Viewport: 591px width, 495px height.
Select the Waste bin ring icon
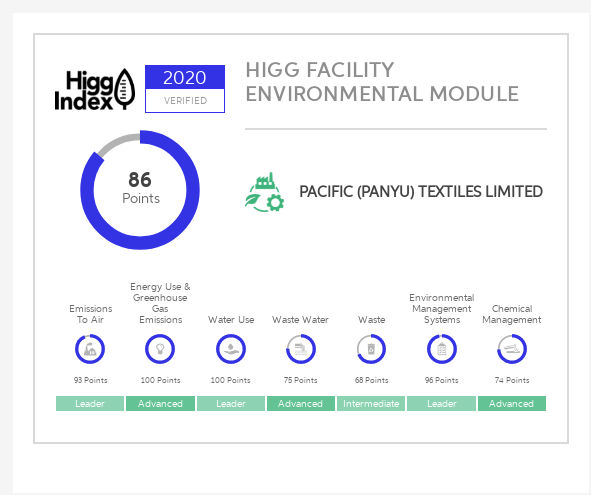(371, 349)
